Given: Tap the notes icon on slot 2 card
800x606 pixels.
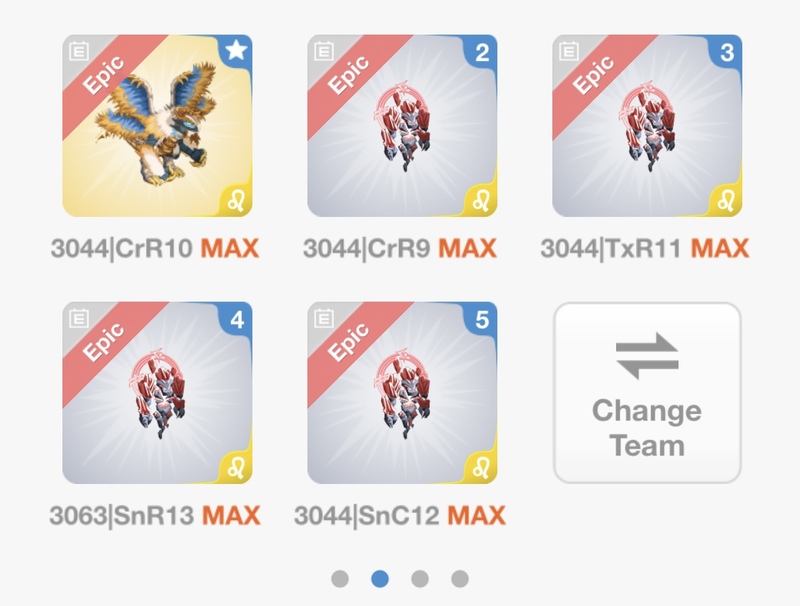Looking at the screenshot, I should point(324,51).
